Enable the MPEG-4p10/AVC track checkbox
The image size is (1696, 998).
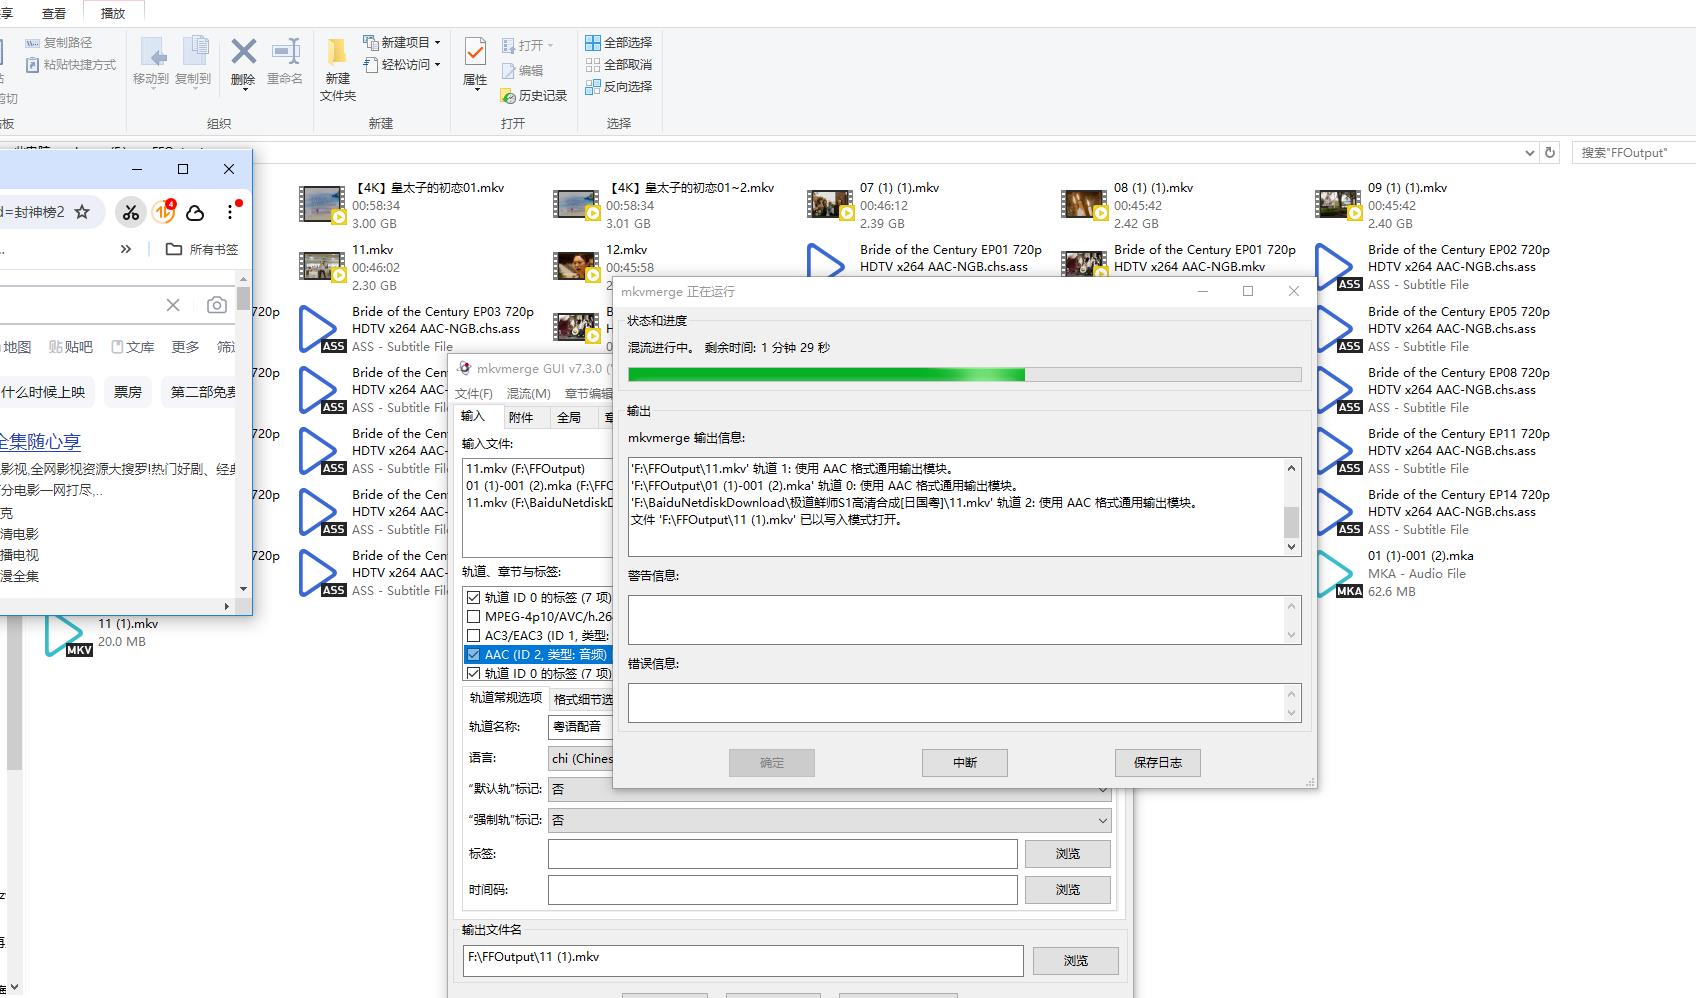coord(474,617)
